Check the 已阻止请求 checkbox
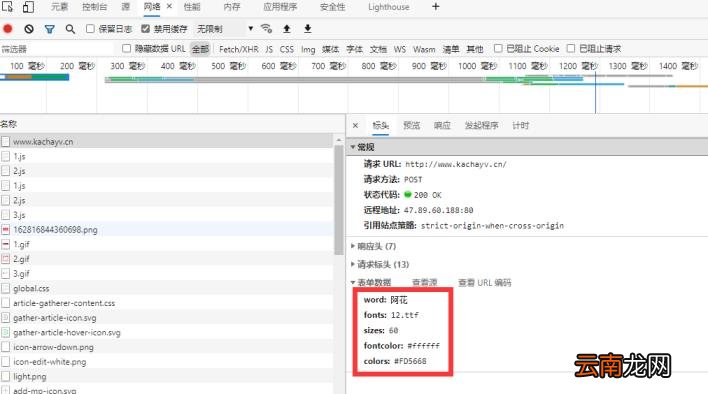 [x=571, y=48]
